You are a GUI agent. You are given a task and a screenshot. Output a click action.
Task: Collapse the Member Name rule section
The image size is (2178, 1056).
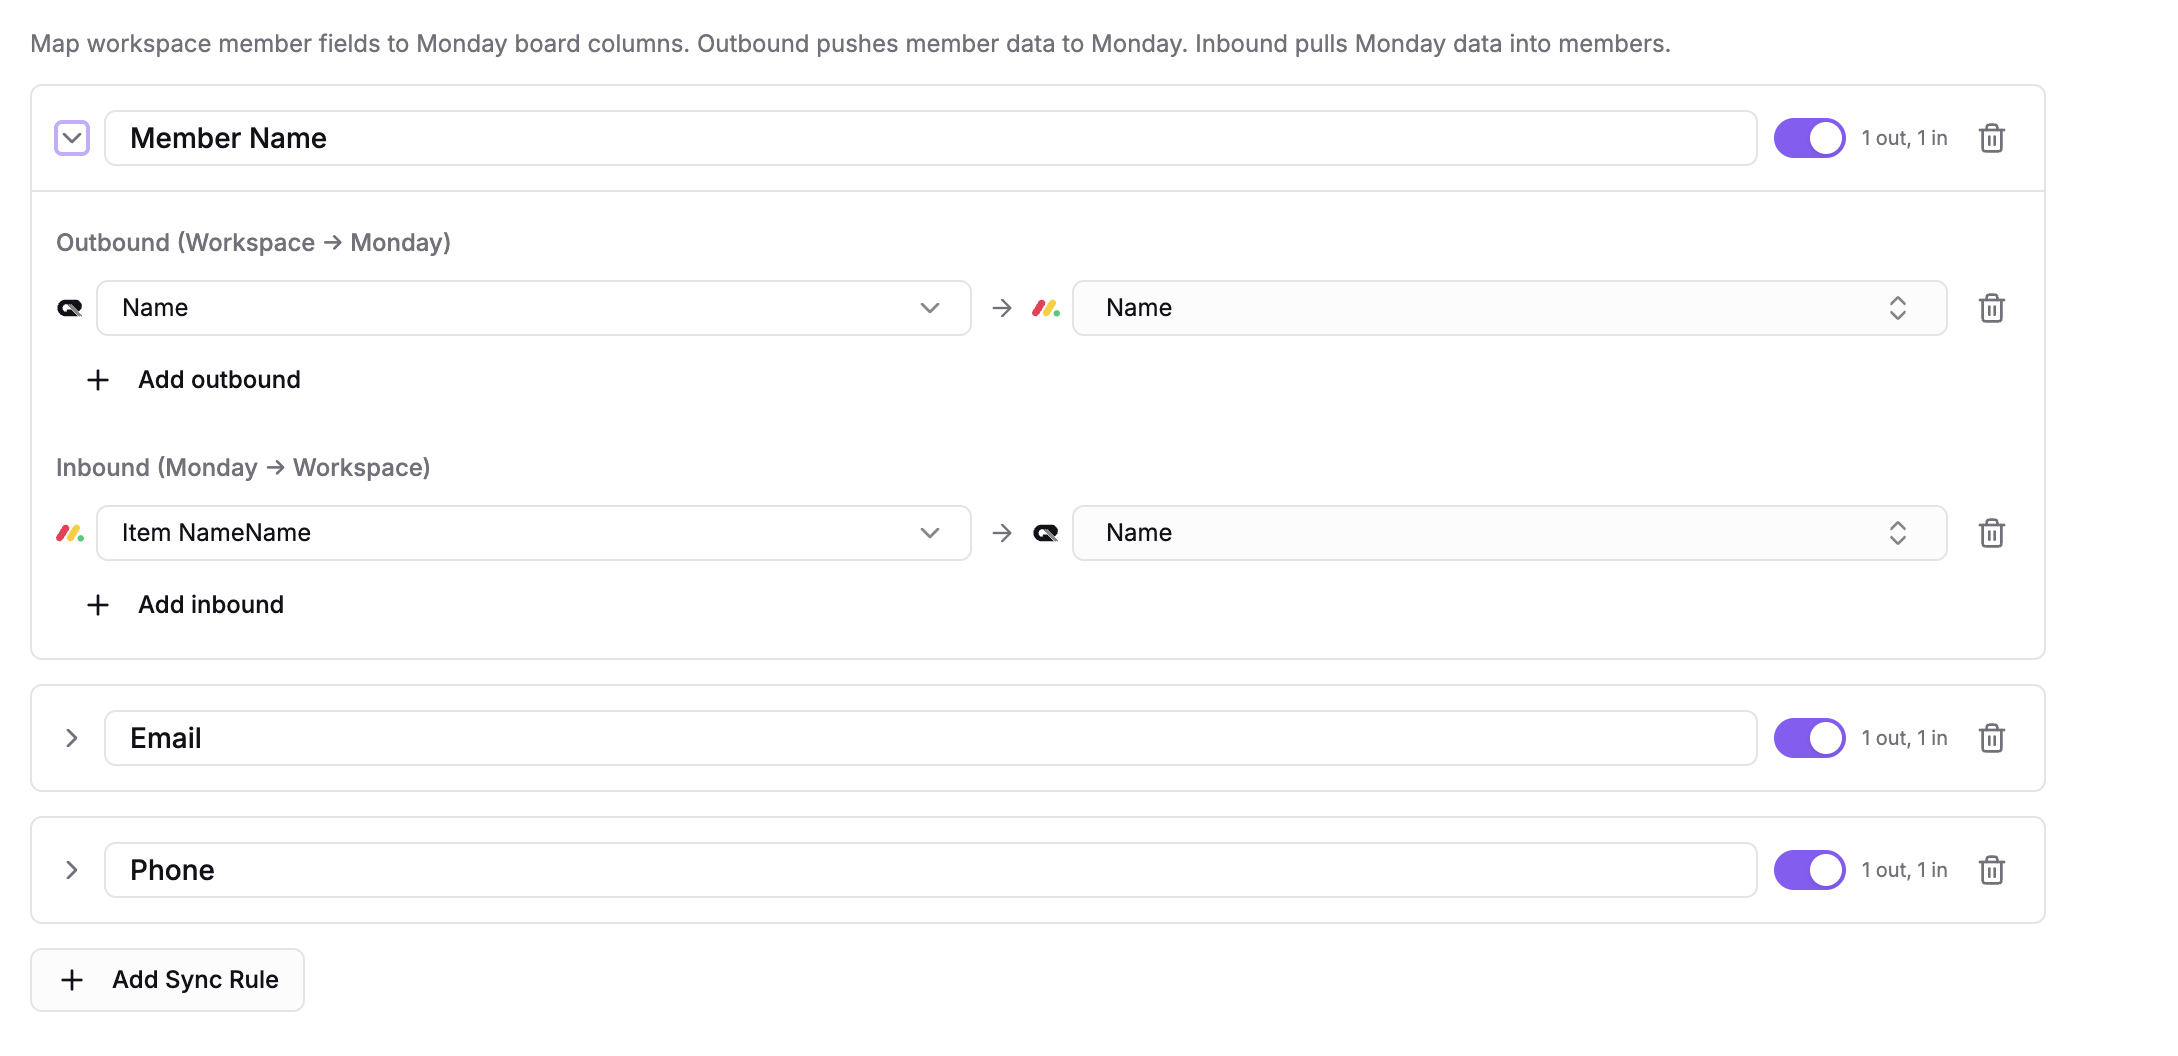[72, 138]
